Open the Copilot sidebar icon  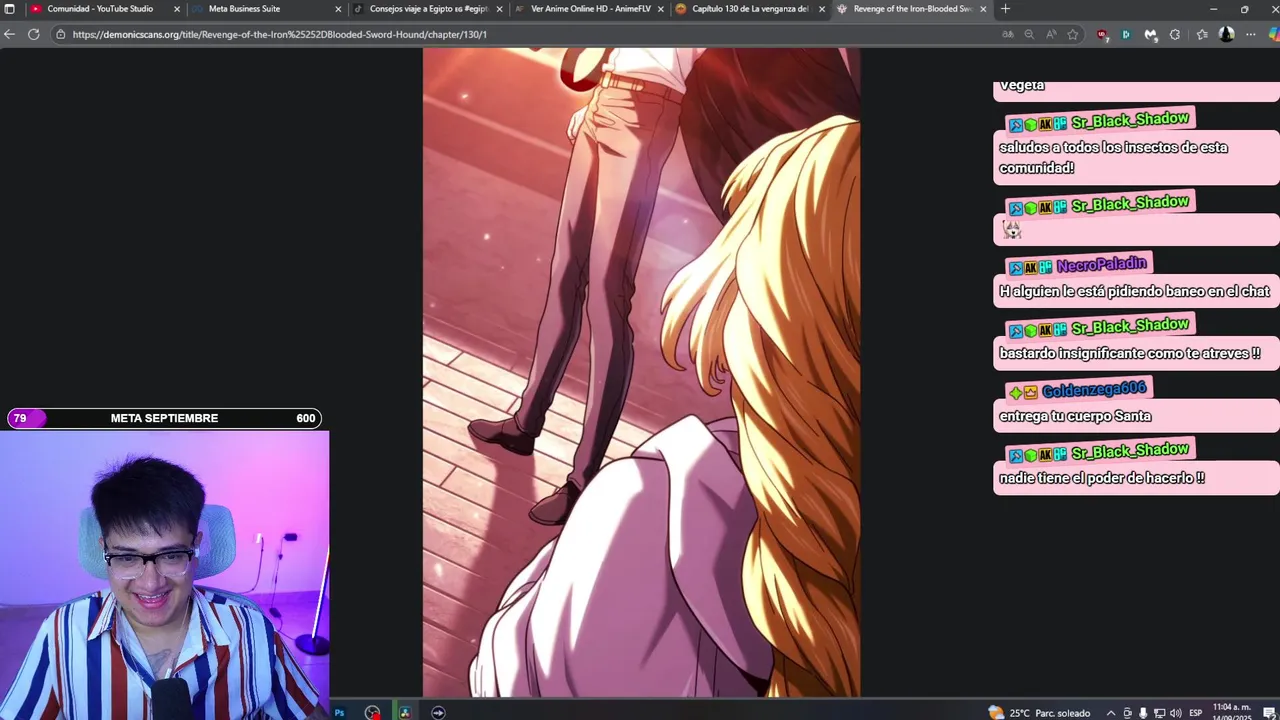1274,34
